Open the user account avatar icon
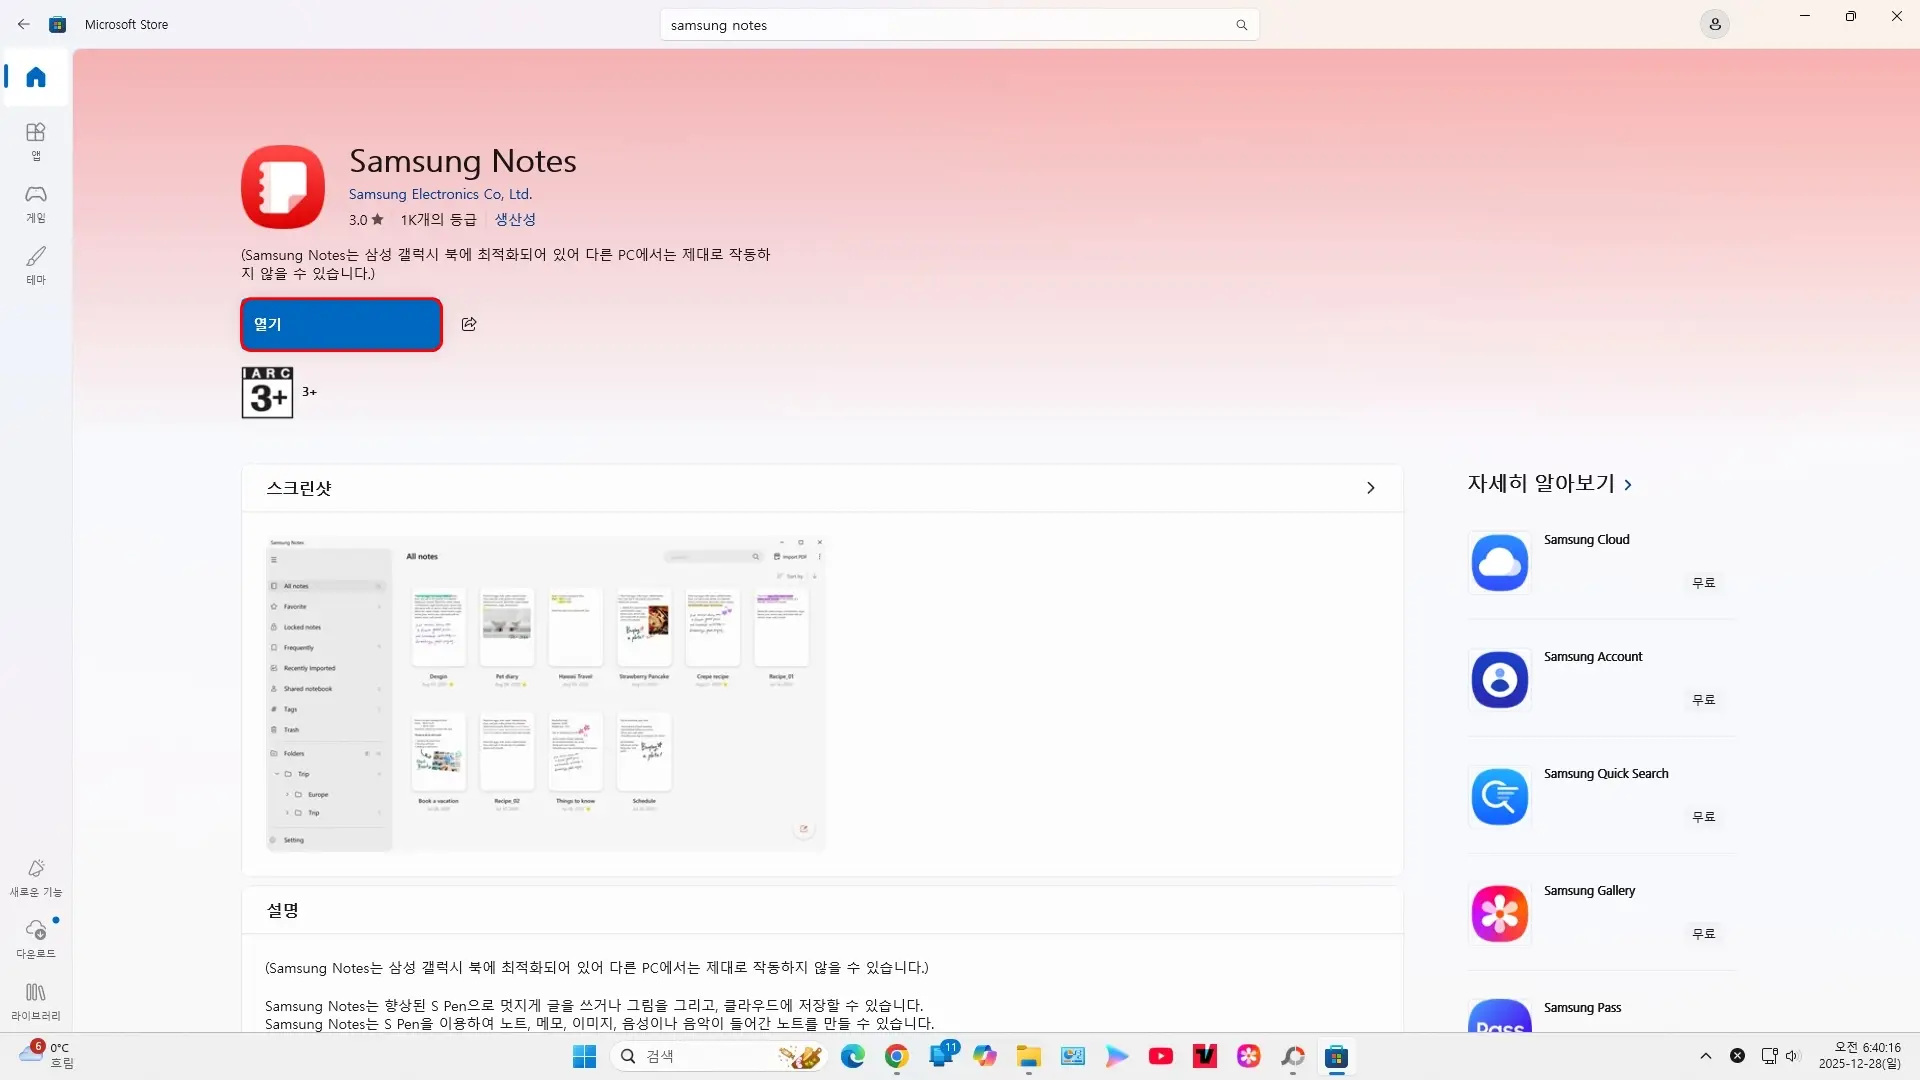This screenshot has height=1080, width=1920. point(1716,24)
